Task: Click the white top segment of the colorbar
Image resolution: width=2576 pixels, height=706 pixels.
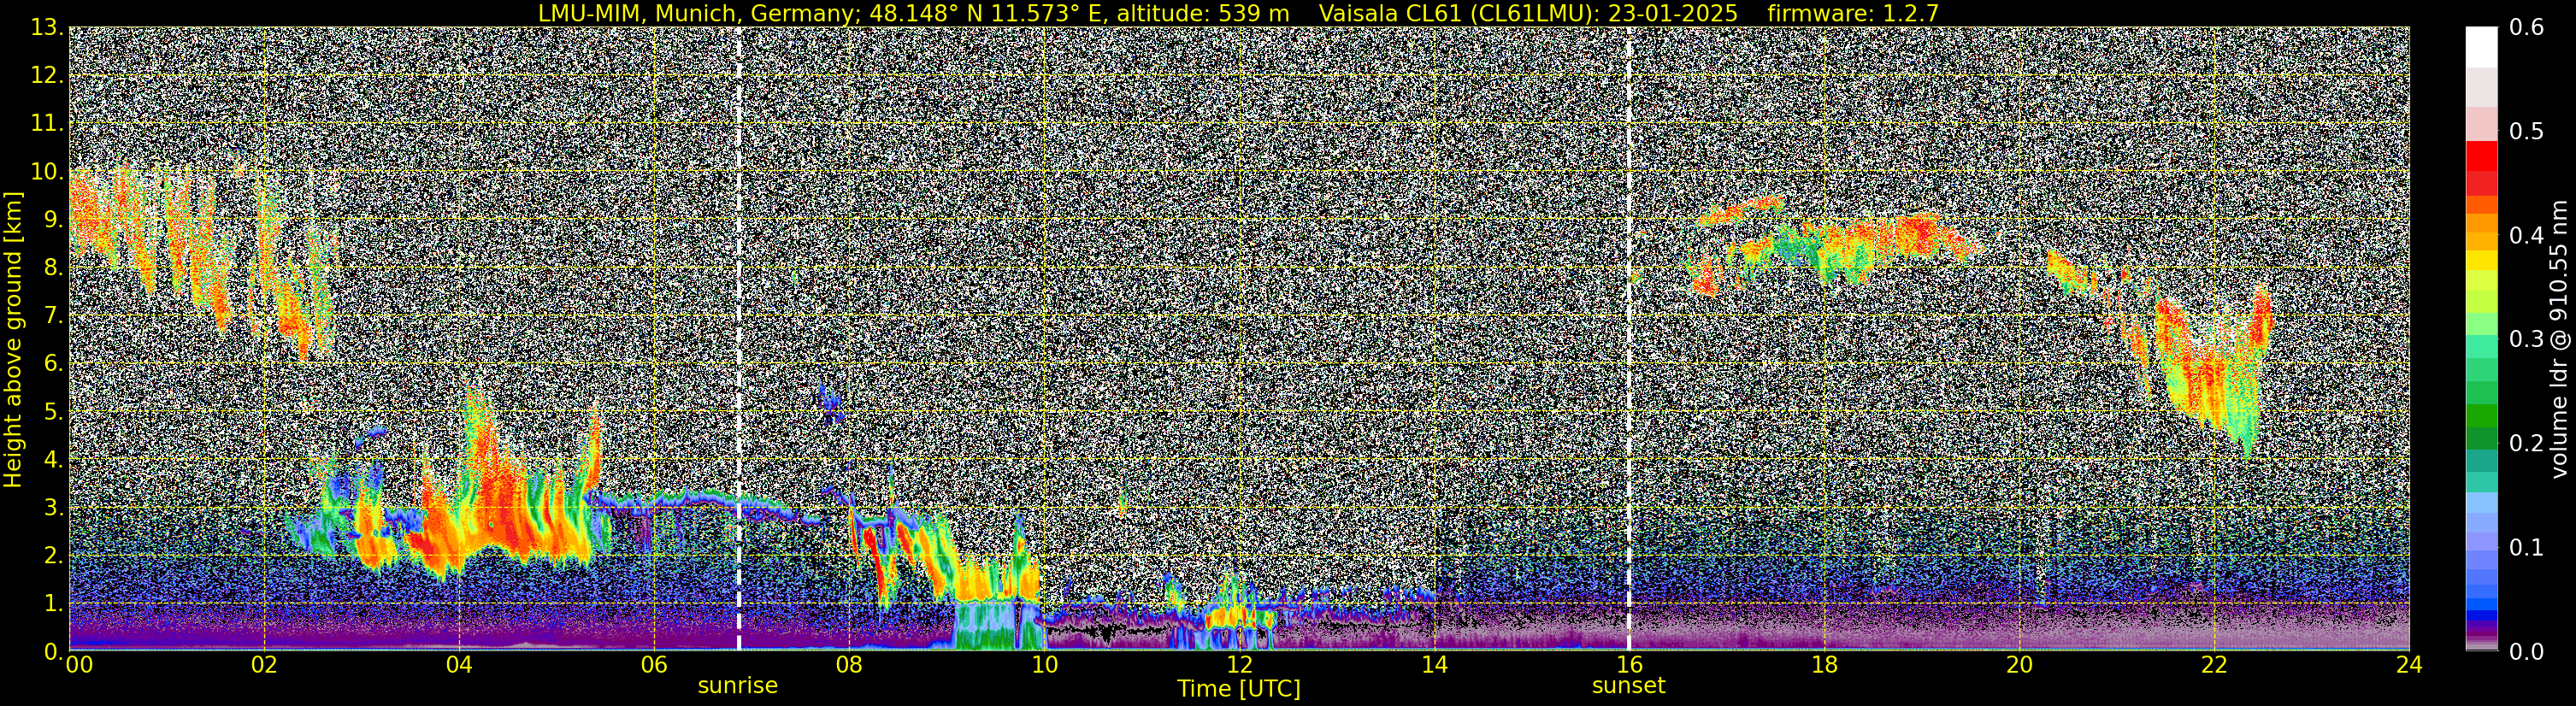Action: (x=2481, y=47)
